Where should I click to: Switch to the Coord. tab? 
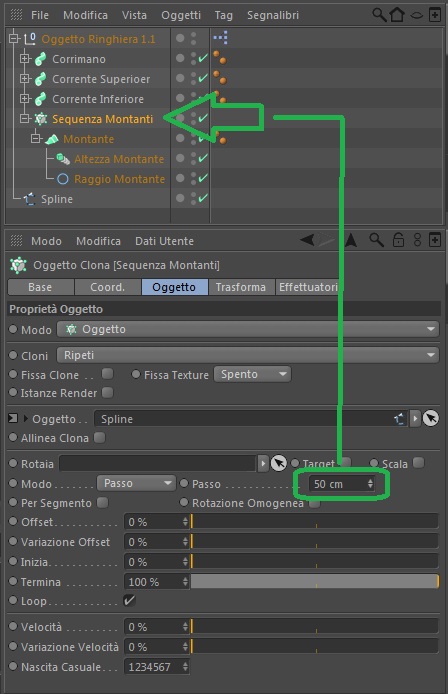(x=108, y=287)
